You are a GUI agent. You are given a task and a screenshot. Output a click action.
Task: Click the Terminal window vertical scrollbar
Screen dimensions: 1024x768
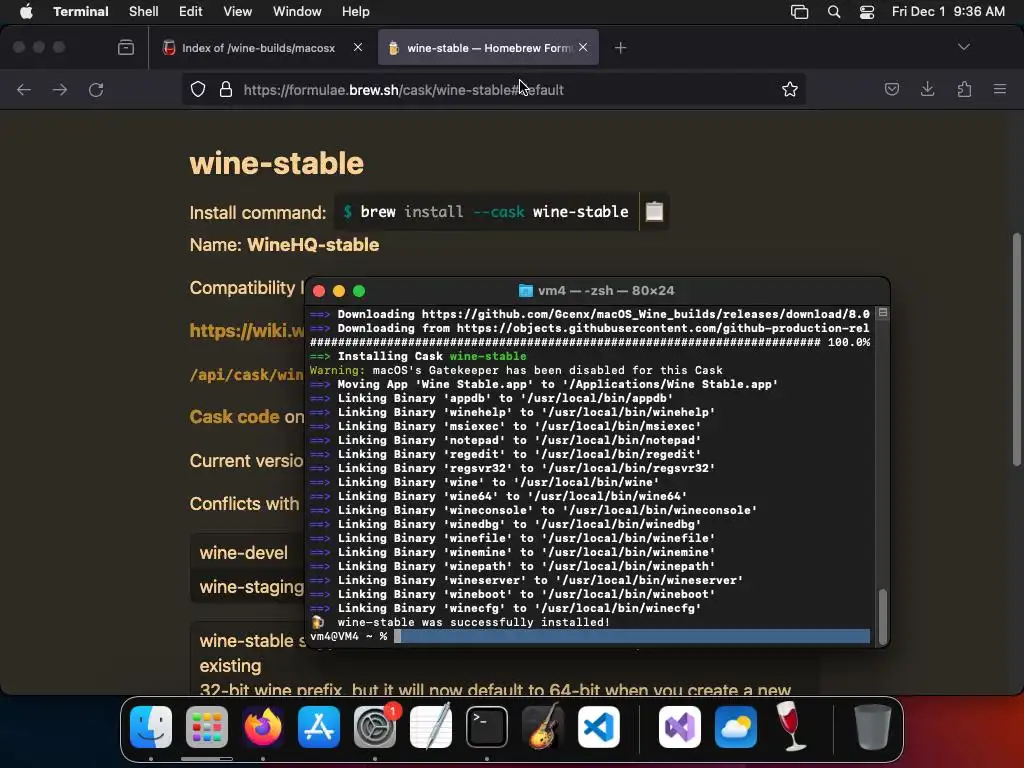pos(883,616)
